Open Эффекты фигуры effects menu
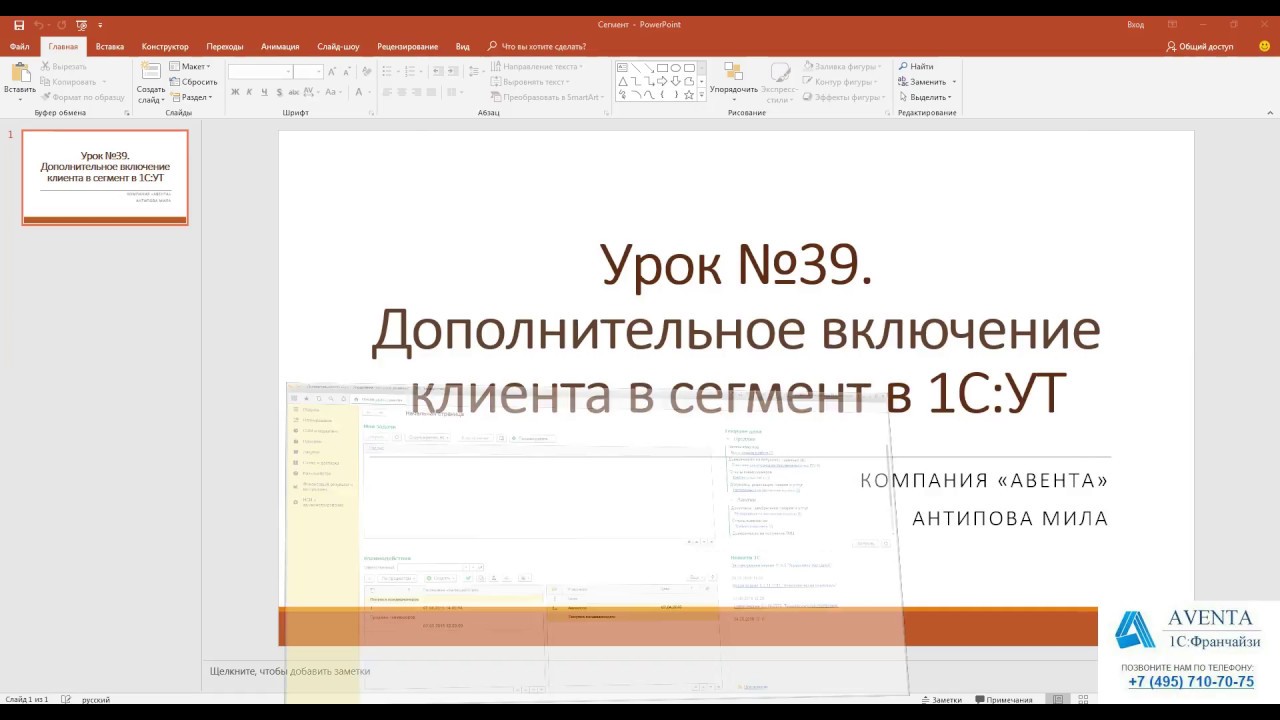This screenshot has width=1280, height=720. coord(845,97)
